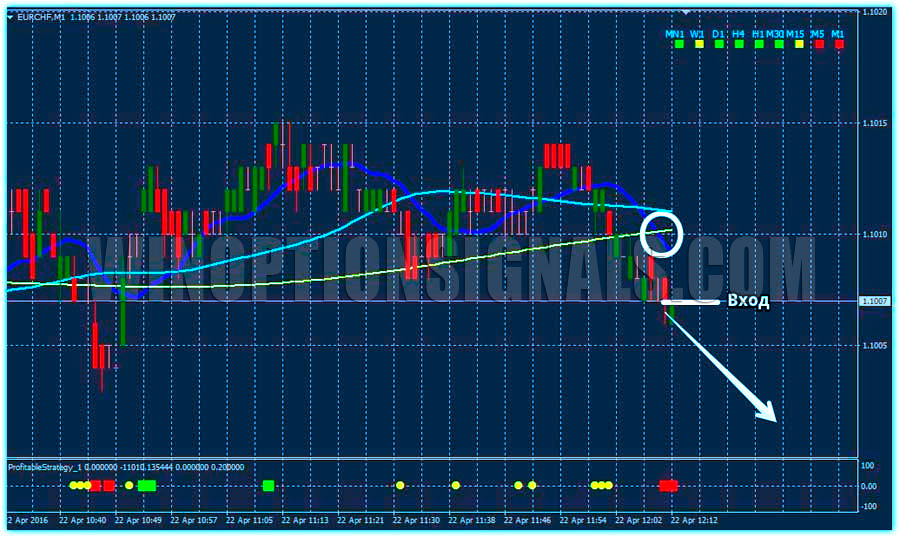
Task: Select the D1 timeframe indicator square
Action: tap(719, 46)
